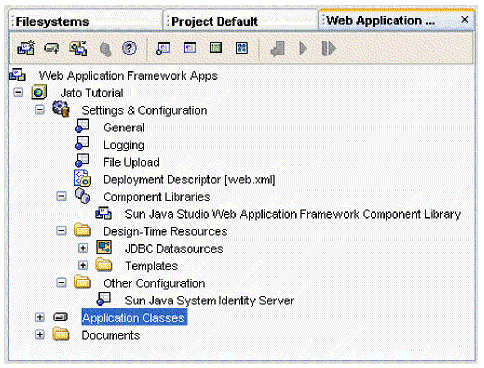Image resolution: width=484 pixels, height=368 pixels.
Task: Click the greyed-out build toolbar icon
Action: click(x=278, y=49)
